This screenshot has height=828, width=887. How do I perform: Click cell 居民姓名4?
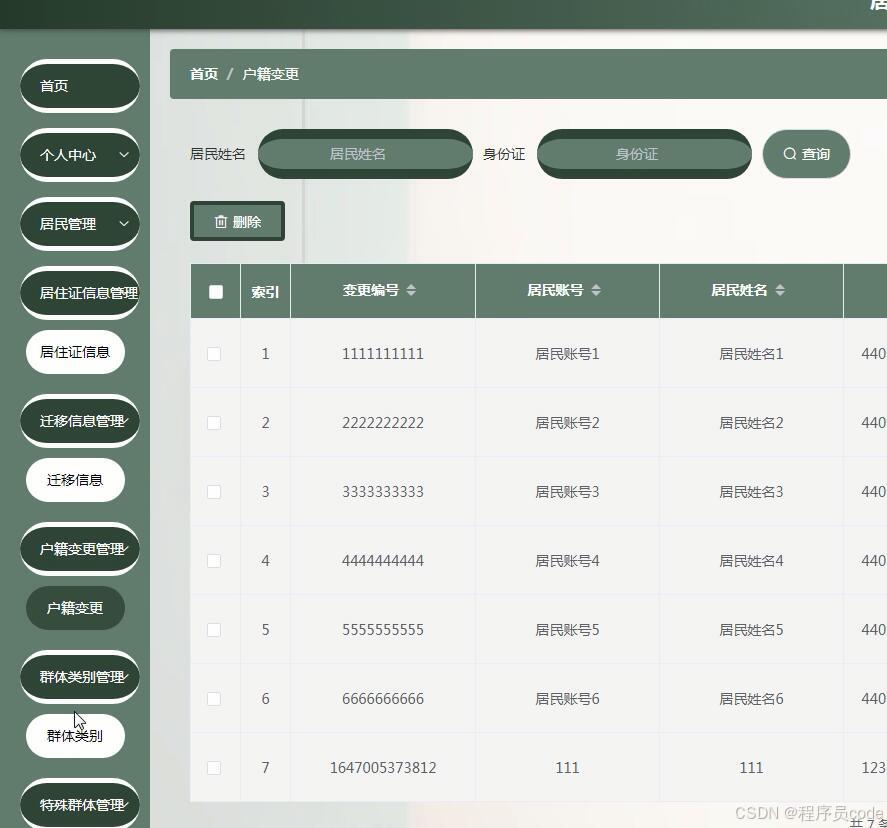(x=751, y=561)
